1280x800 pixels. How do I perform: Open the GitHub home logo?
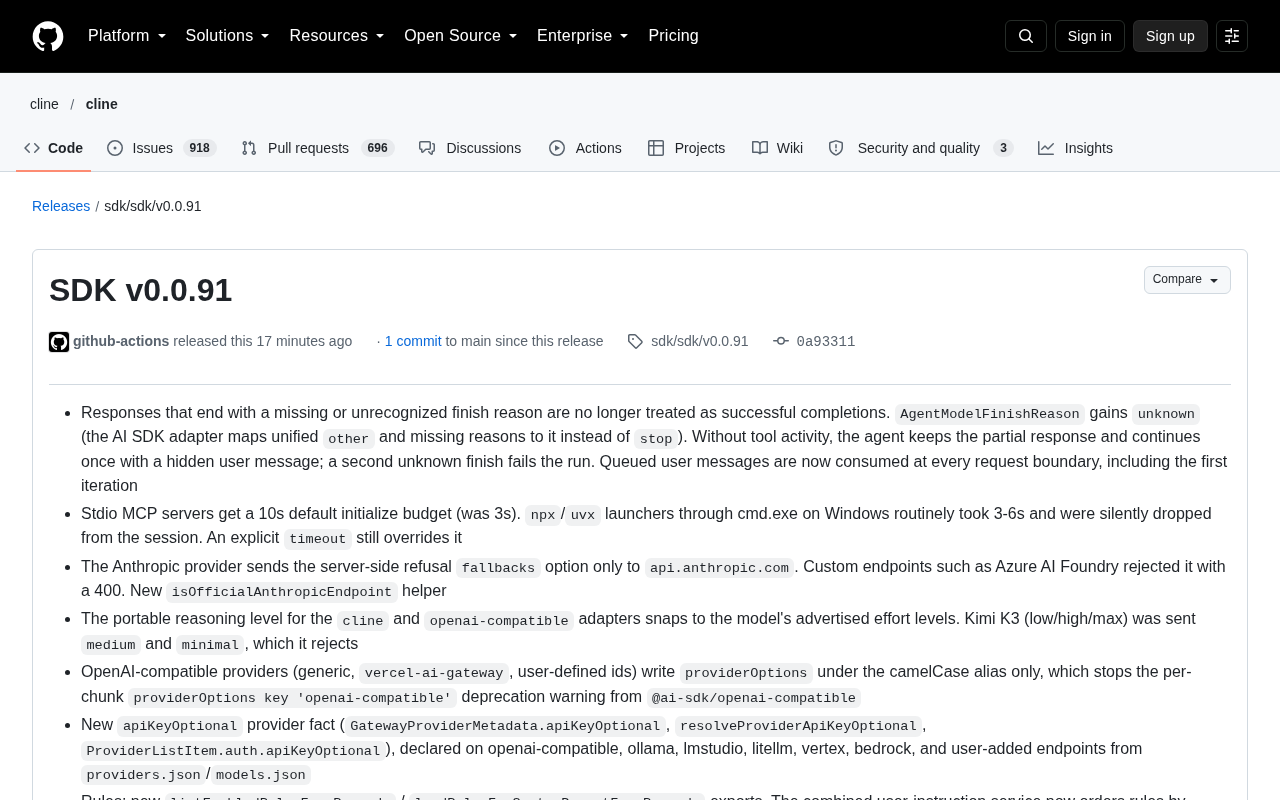pyautogui.click(x=48, y=36)
